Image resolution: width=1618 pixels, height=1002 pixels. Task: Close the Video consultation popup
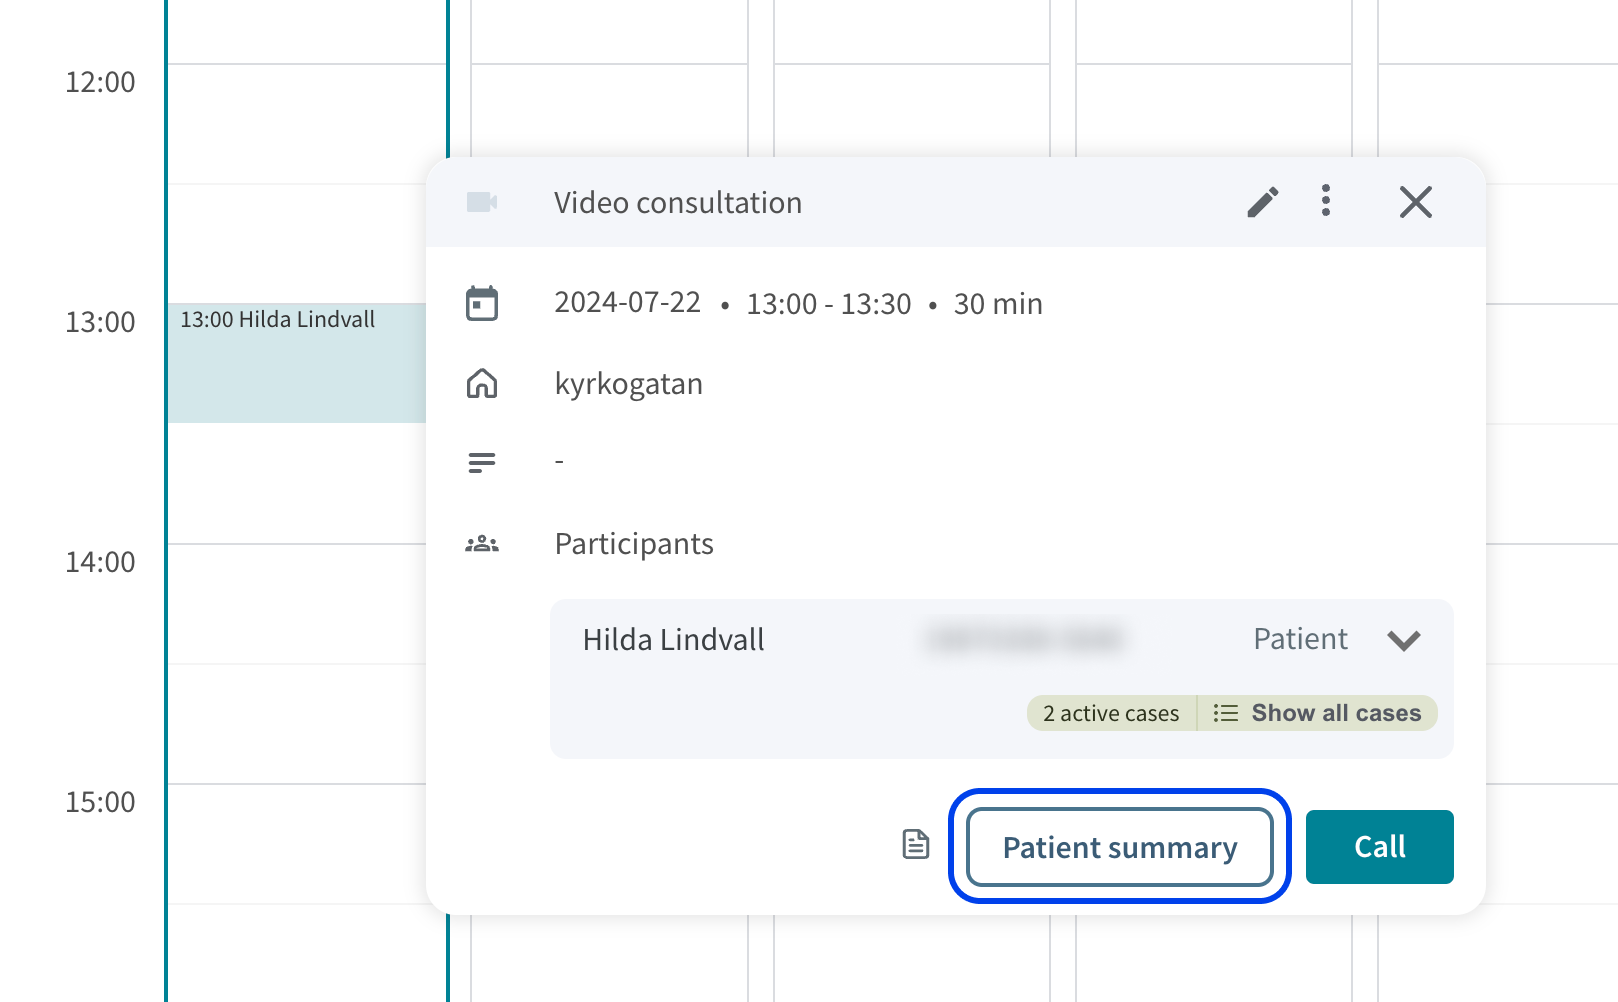pos(1416,202)
